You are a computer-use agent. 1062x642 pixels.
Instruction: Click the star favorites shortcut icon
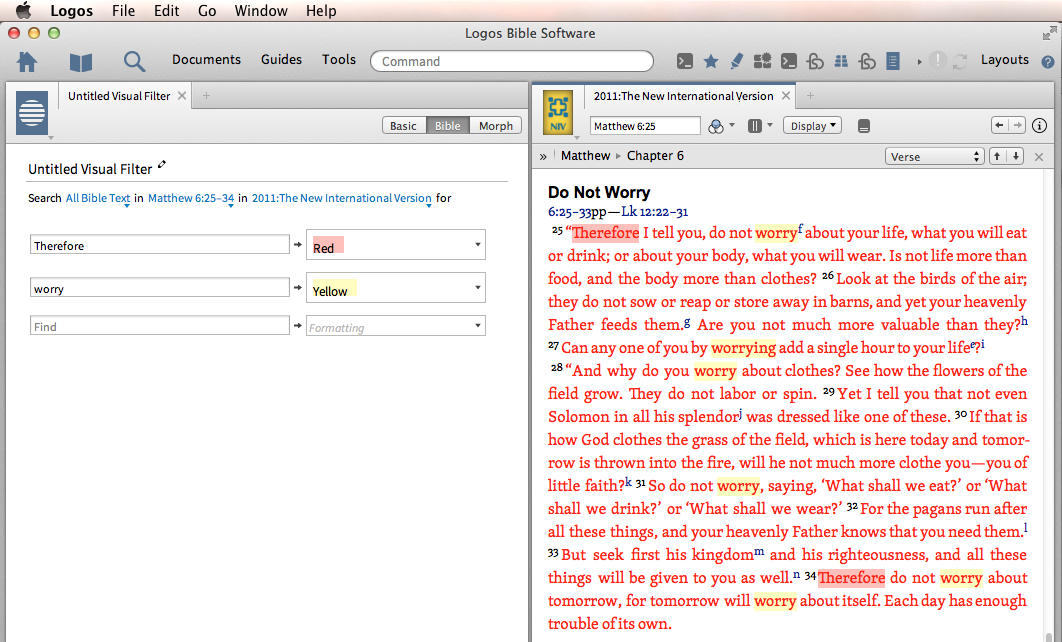(x=710, y=62)
